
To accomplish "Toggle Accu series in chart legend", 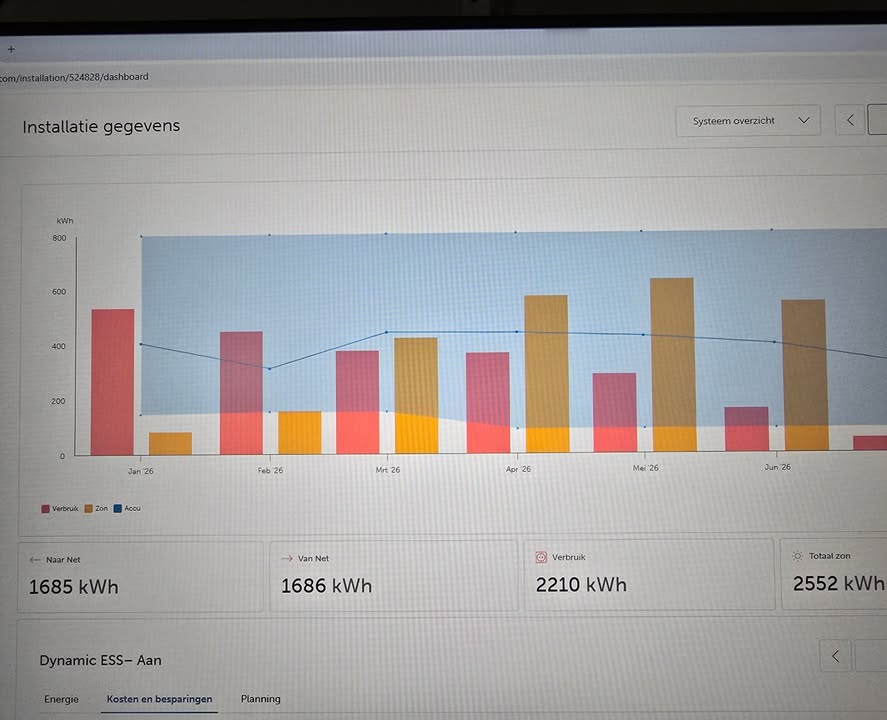I will click(x=127, y=508).
